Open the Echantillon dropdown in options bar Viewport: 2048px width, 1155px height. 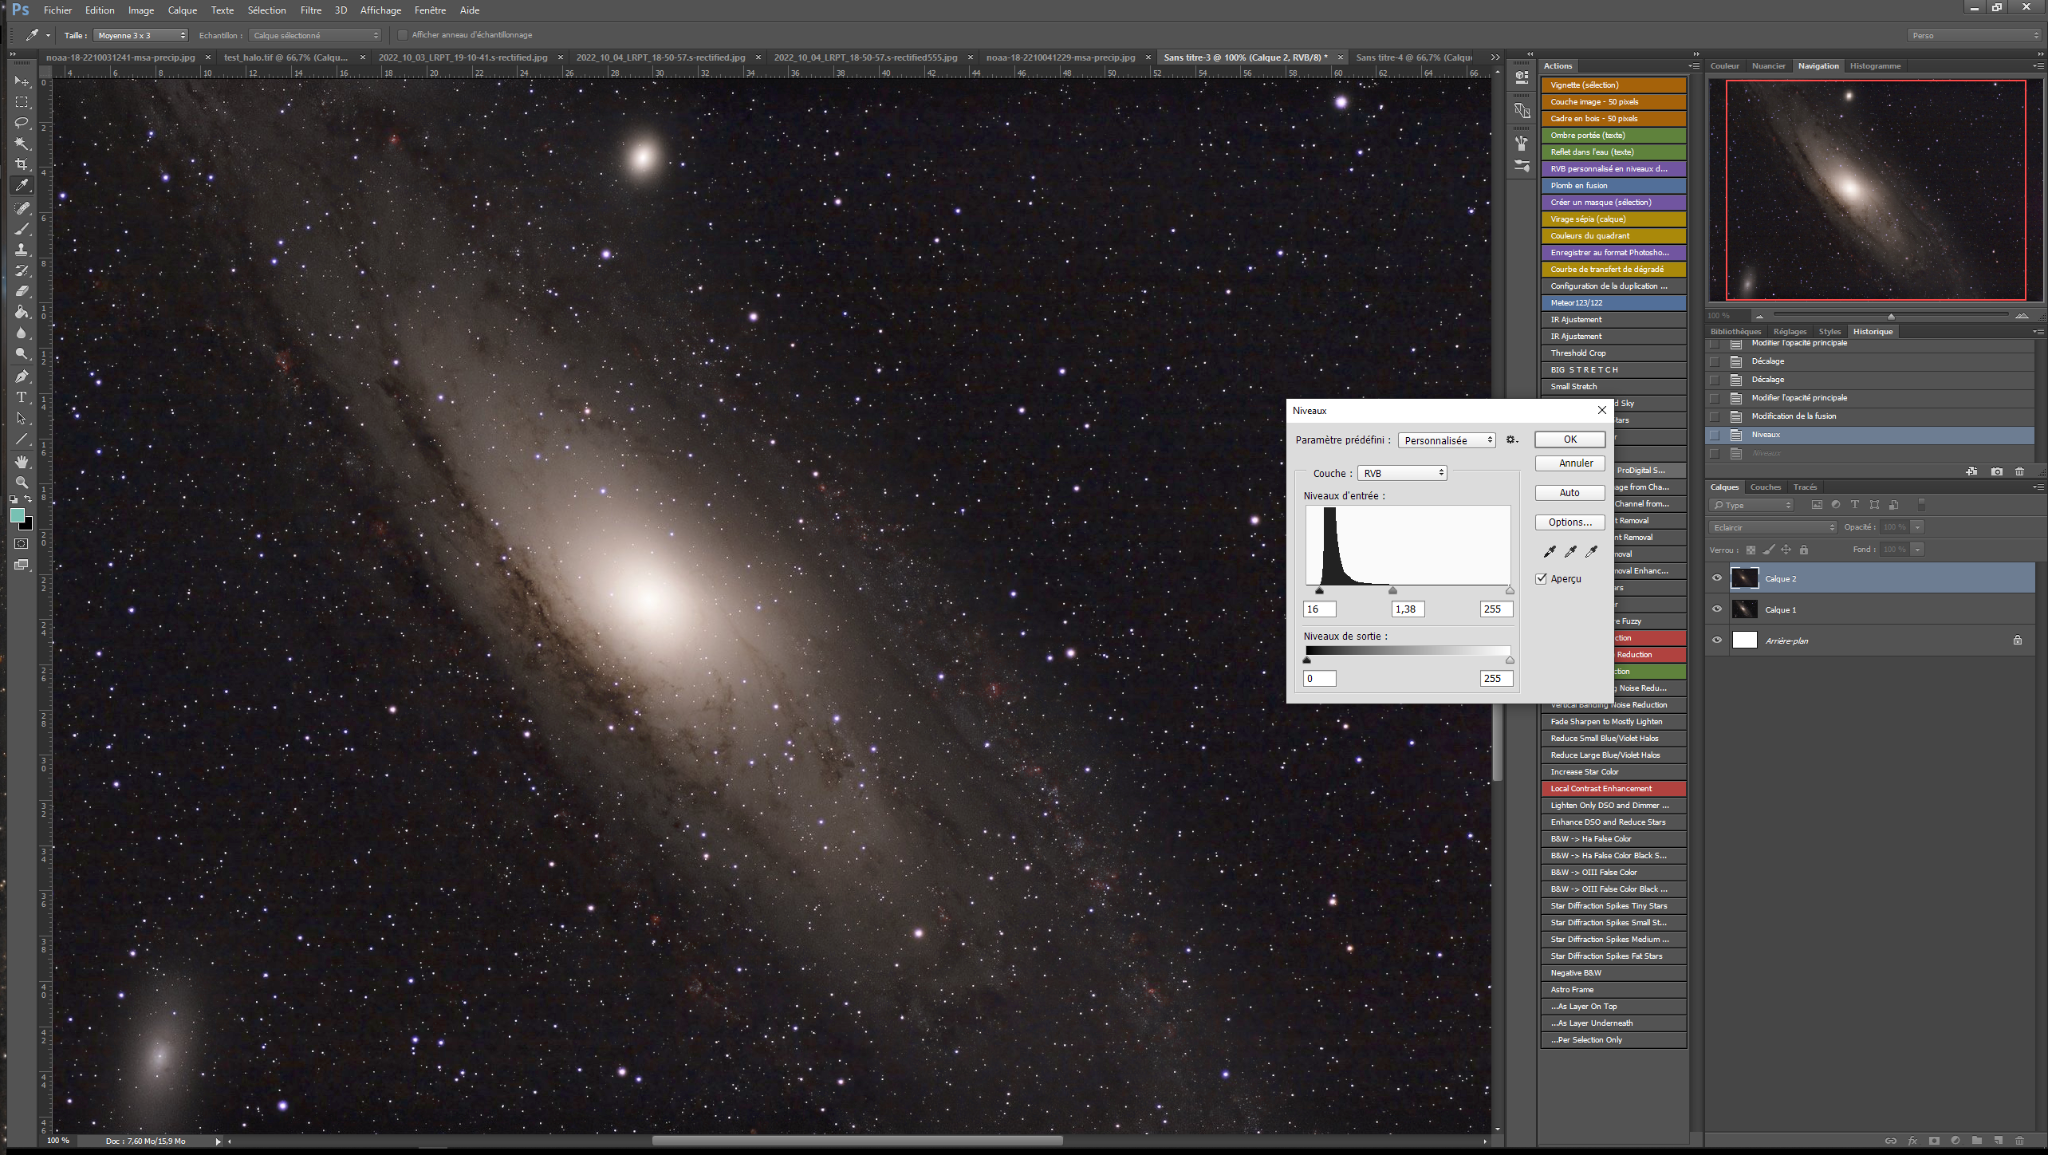coord(315,35)
